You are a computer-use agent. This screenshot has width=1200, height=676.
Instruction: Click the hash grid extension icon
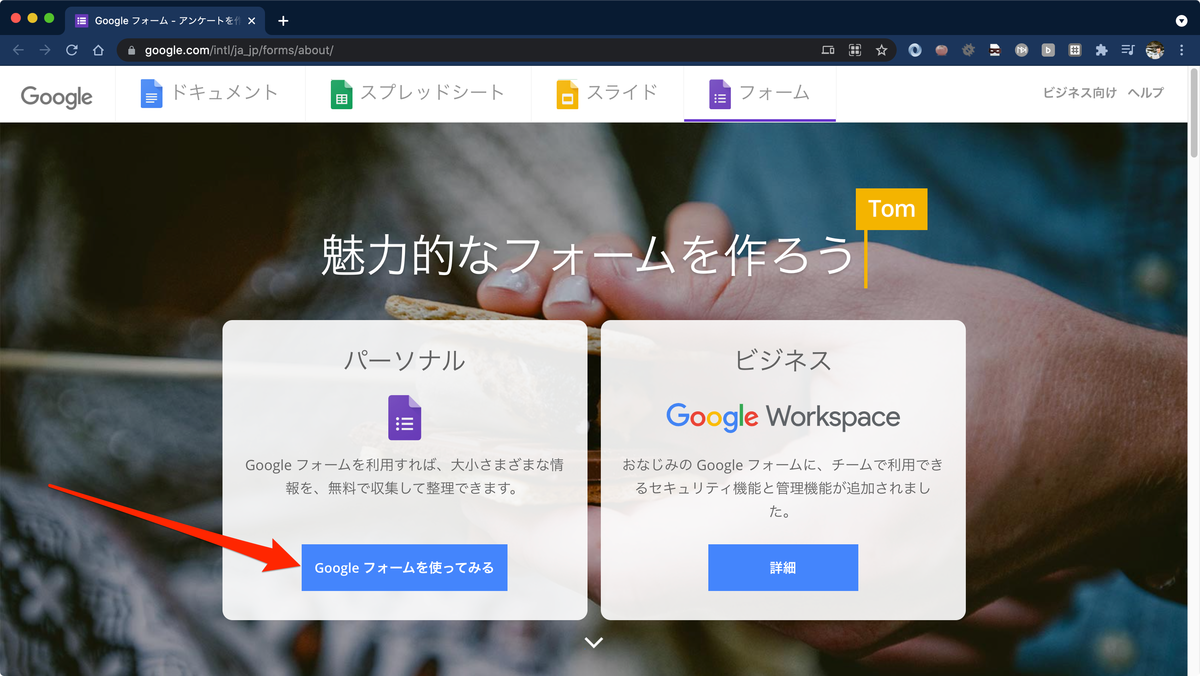click(1075, 49)
